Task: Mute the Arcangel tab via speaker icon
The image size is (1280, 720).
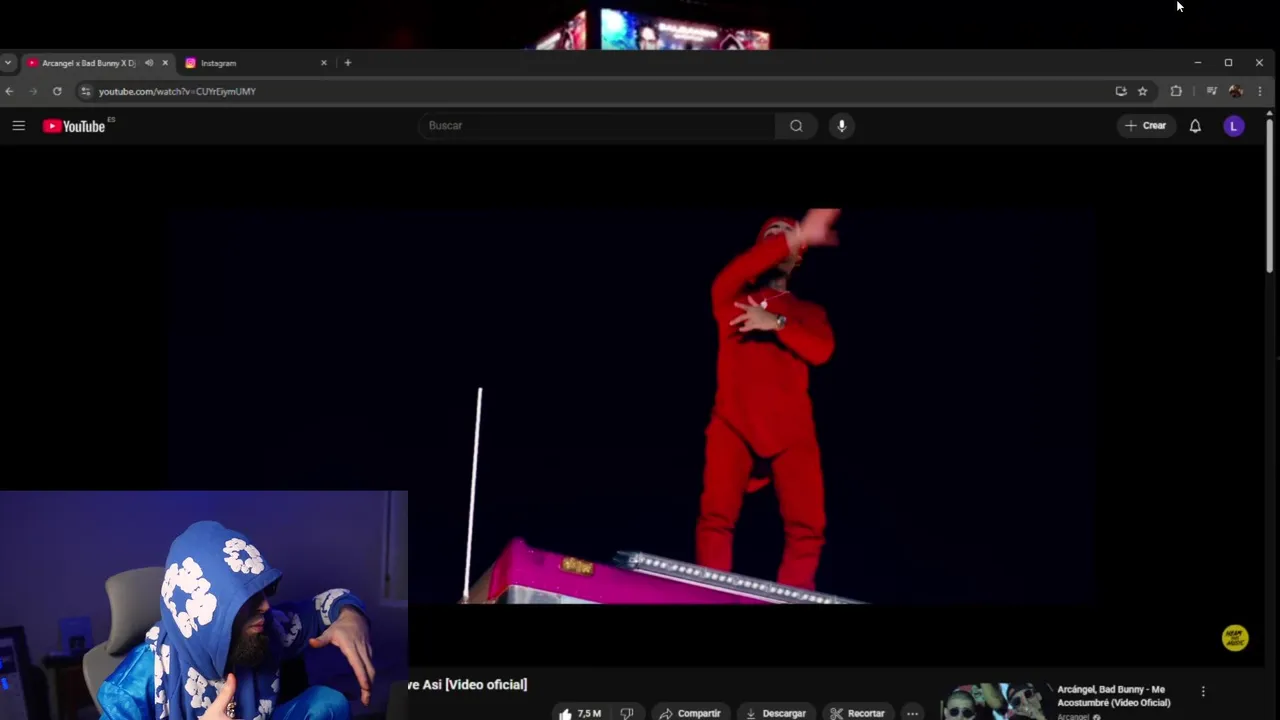Action: coord(149,63)
